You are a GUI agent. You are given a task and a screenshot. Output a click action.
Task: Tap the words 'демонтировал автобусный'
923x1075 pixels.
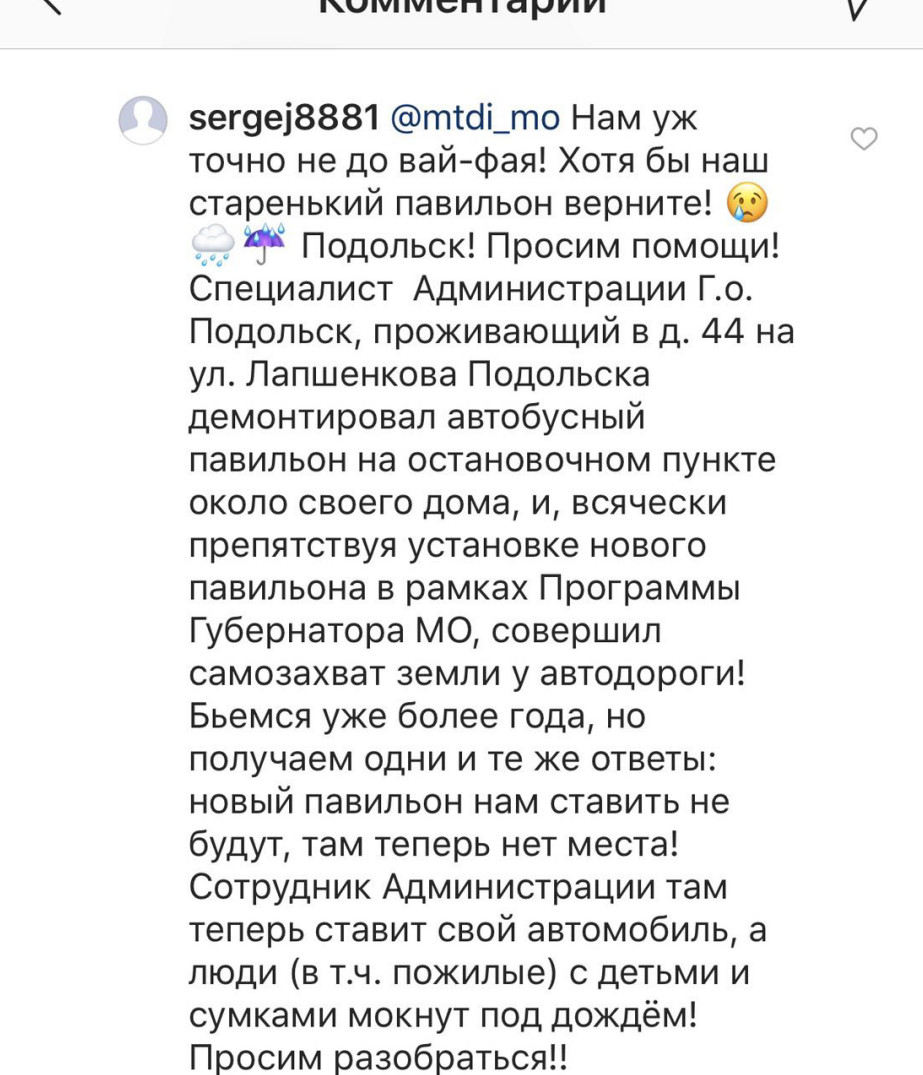[417, 415]
